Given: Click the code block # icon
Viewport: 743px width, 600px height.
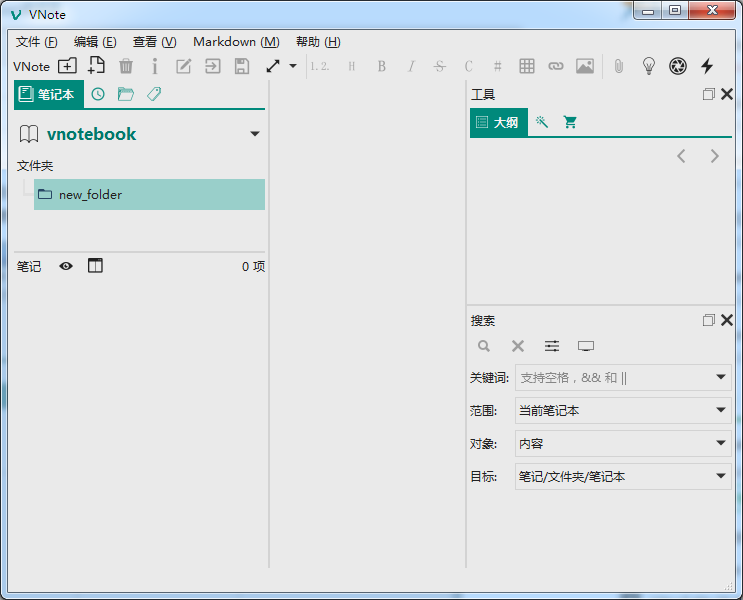Looking at the screenshot, I should point(498,66).
